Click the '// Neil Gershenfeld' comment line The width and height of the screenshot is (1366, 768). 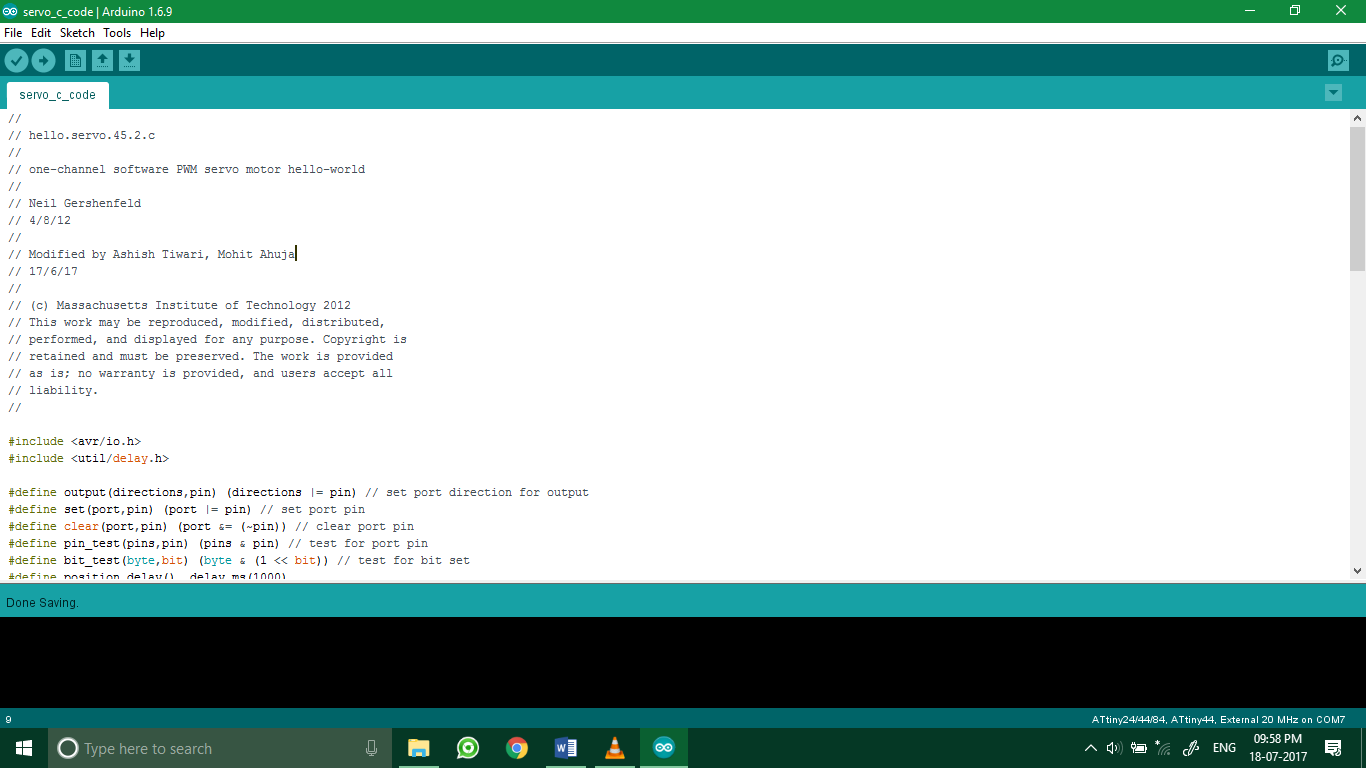tap(75, 203)
